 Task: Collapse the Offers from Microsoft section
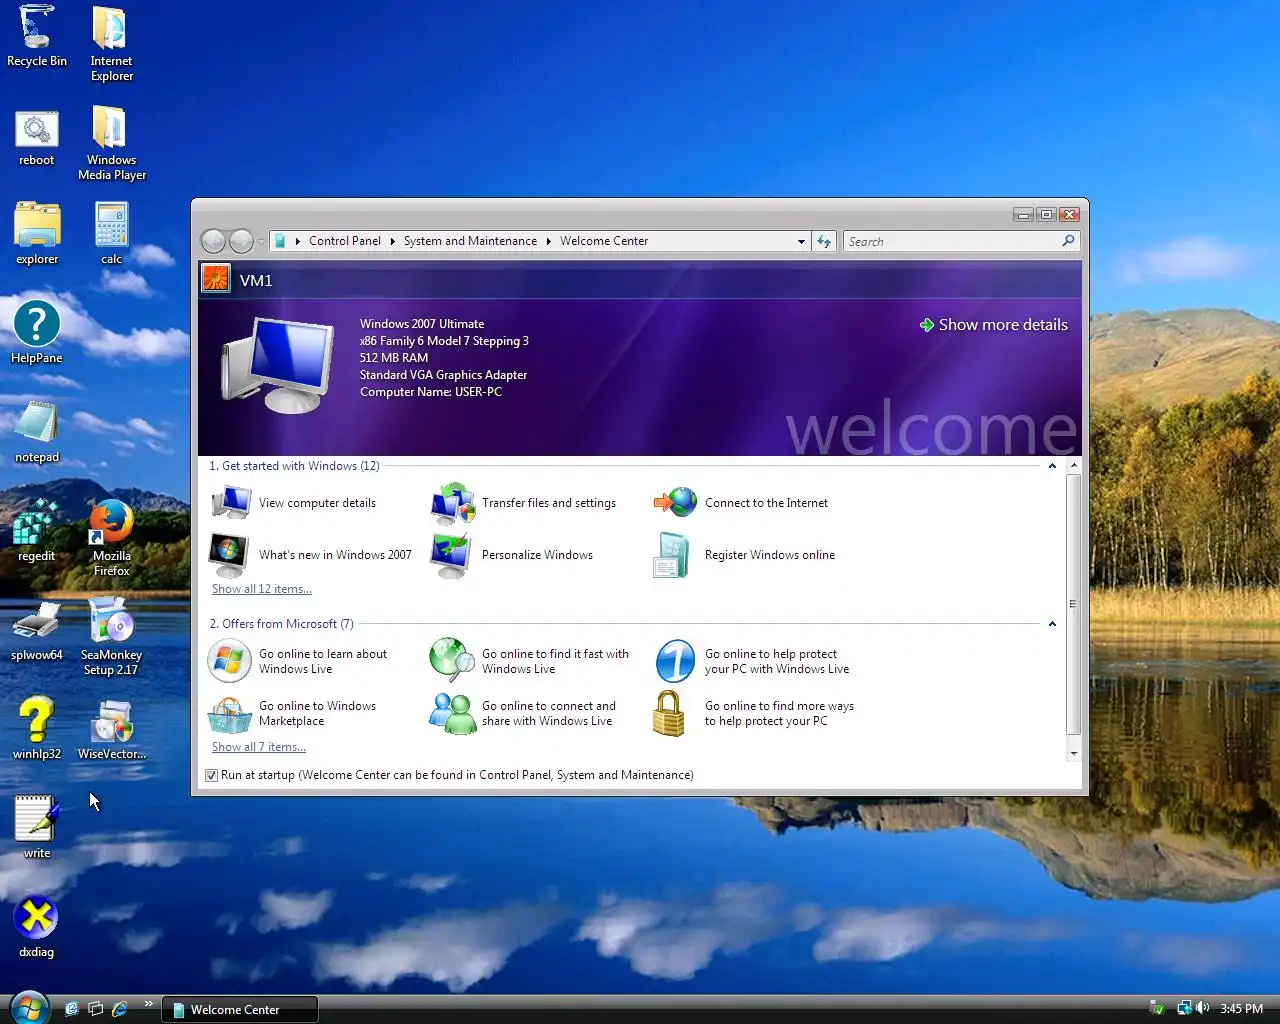1052,624
